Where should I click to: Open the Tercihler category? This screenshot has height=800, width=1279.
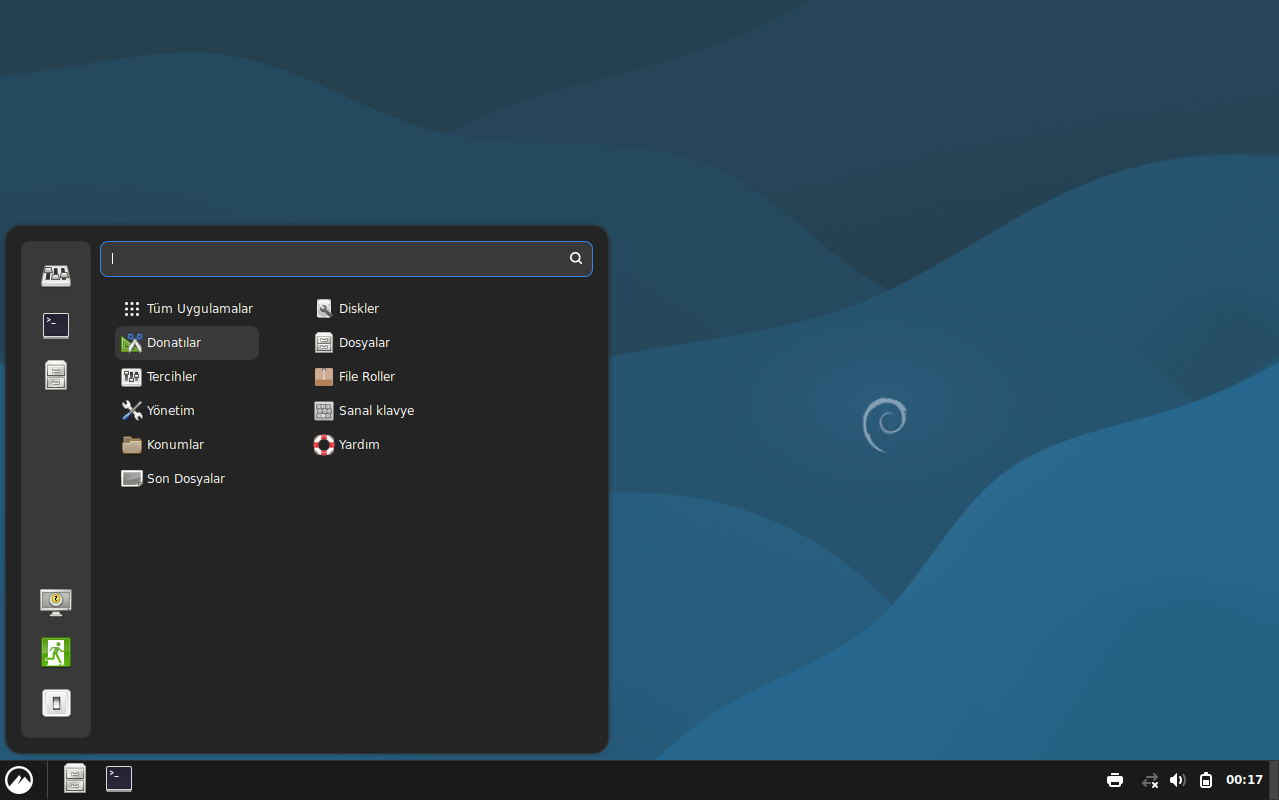[x=187, y=377]
